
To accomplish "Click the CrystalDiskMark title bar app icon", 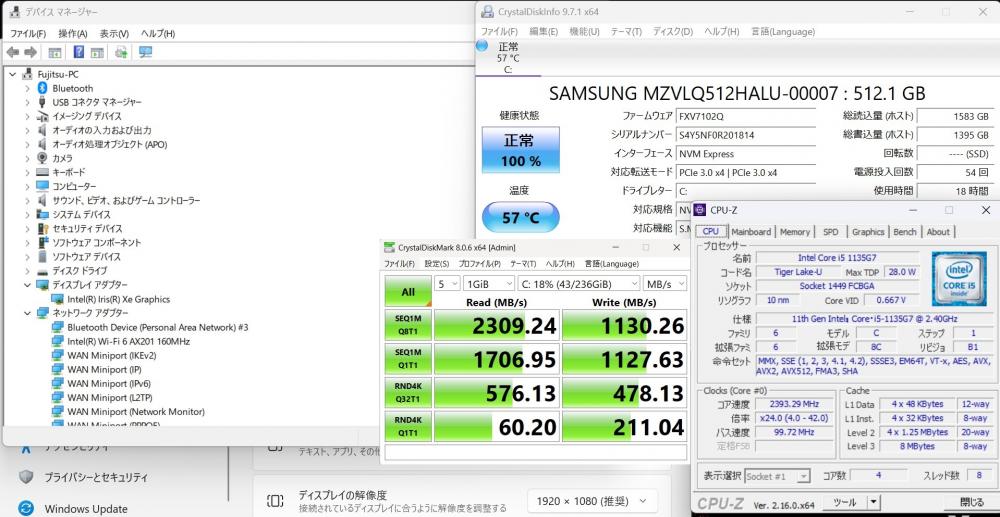I will coord(389,247).
